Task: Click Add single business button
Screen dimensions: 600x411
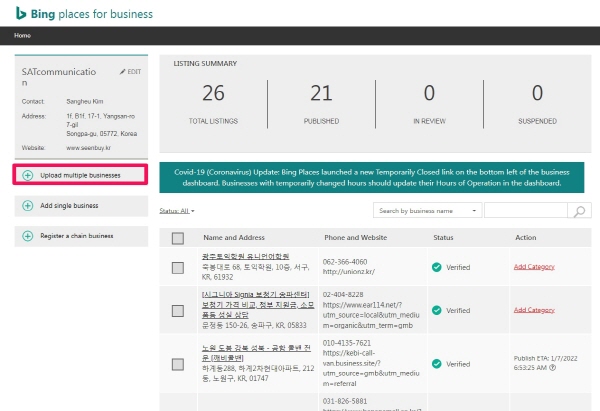Action: (x=81, y=206)
